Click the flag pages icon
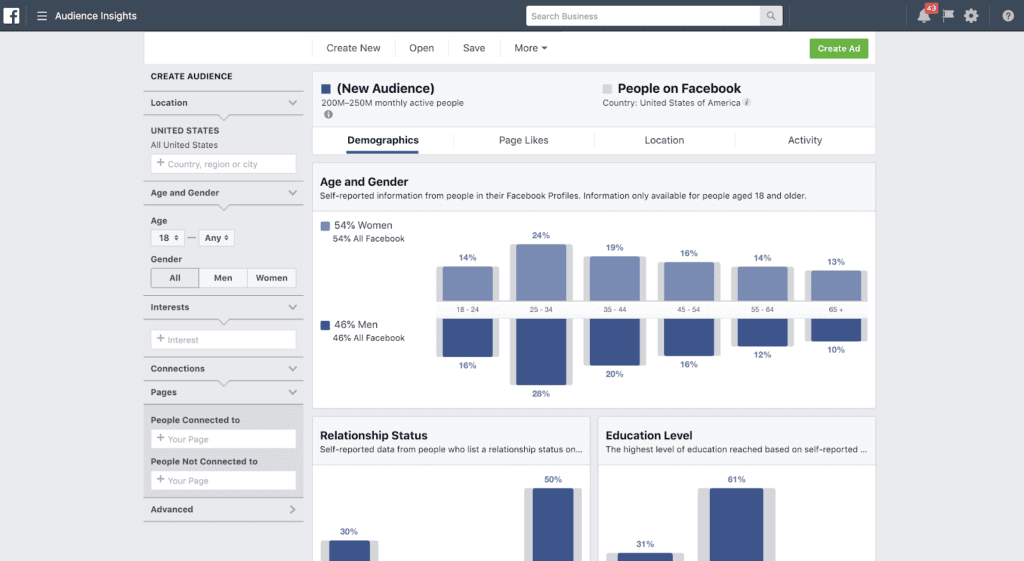Viewport: 1024px width, 561px height. pyautogui.click(x=947, y=16)
